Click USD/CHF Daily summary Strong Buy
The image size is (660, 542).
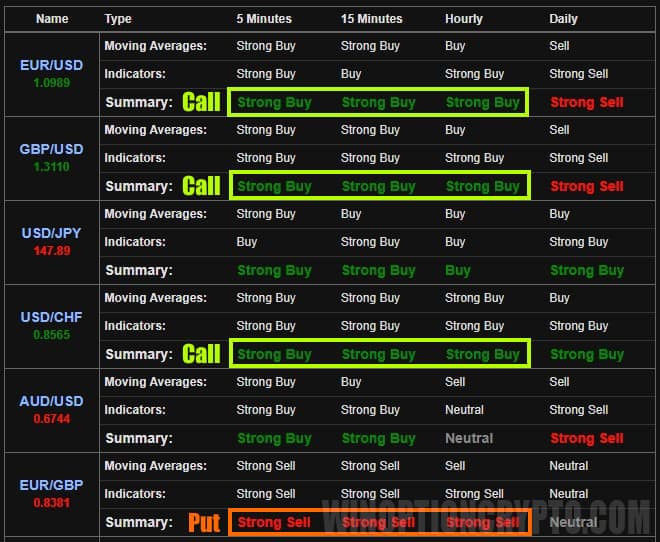(586, 354)
